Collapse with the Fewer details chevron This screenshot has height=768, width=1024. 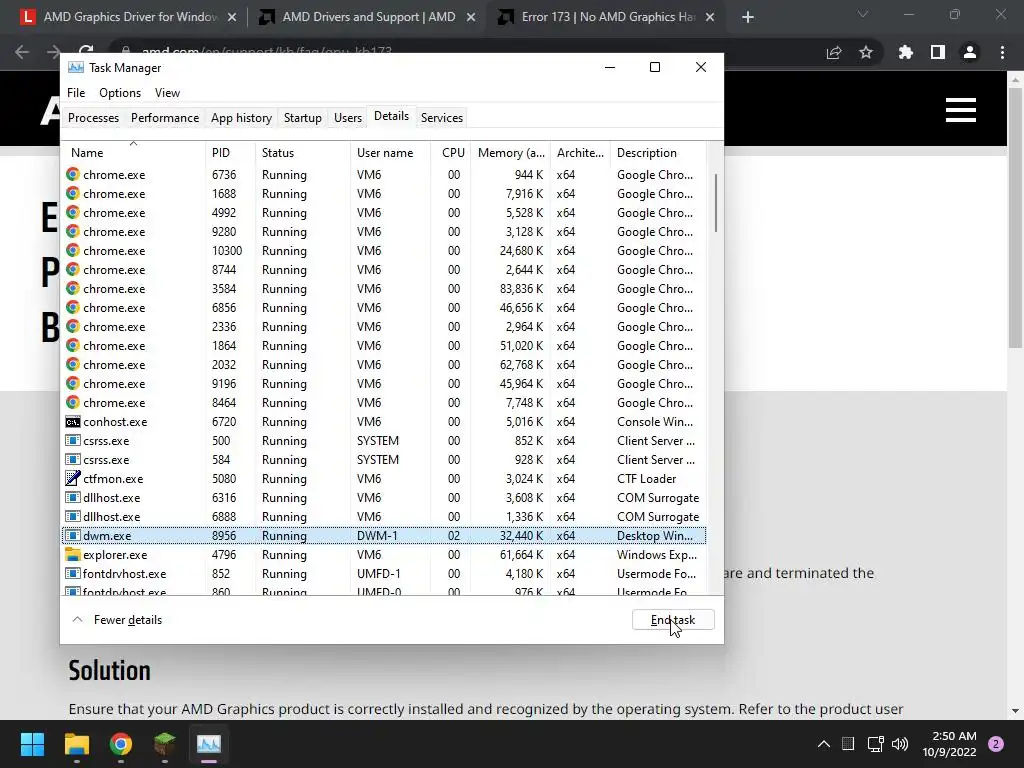tap(77, 620)
